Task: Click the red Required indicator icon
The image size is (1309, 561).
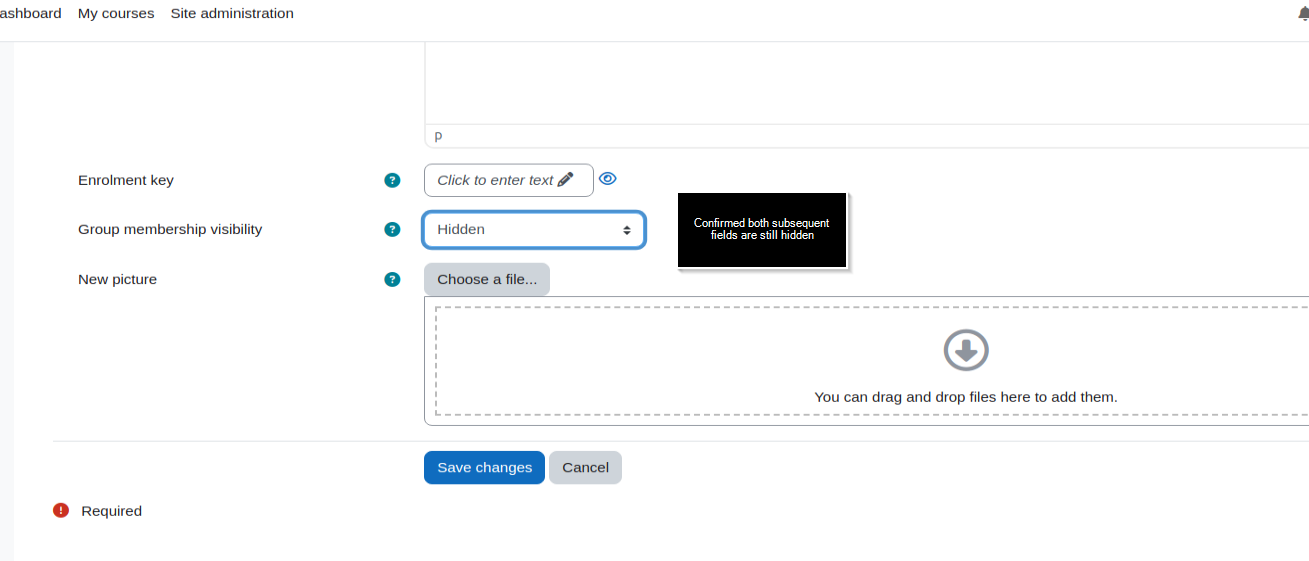Action: tap(61, 510)
